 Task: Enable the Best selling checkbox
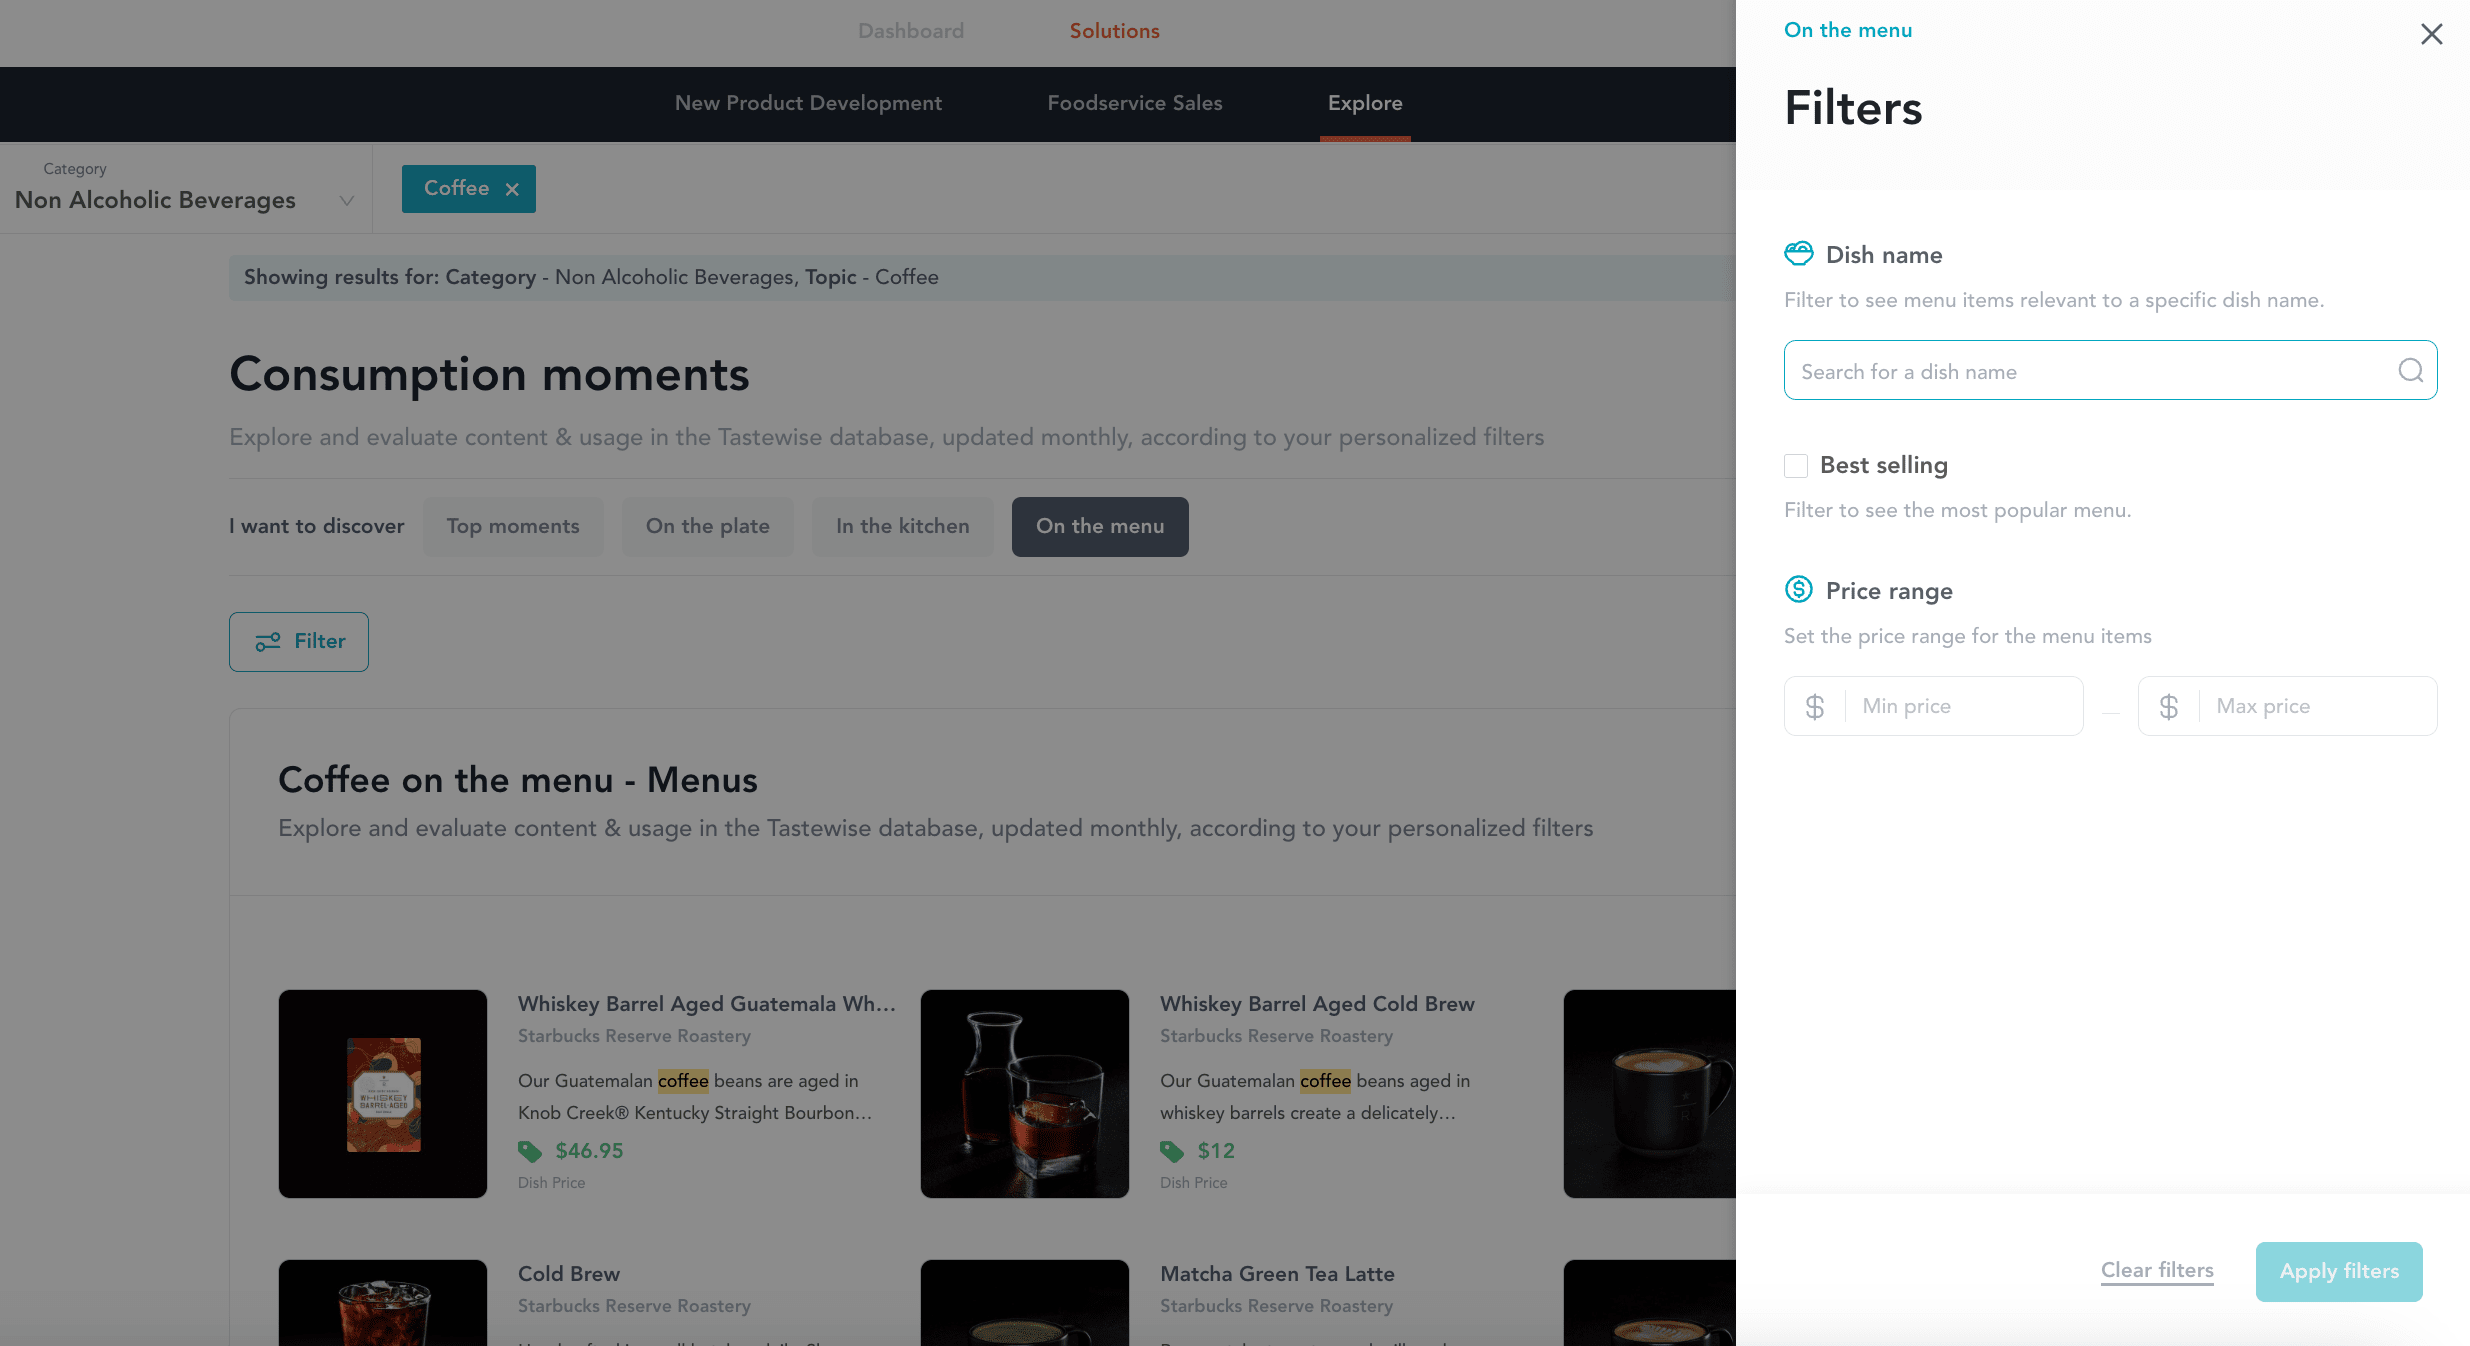coord(1796,466)
